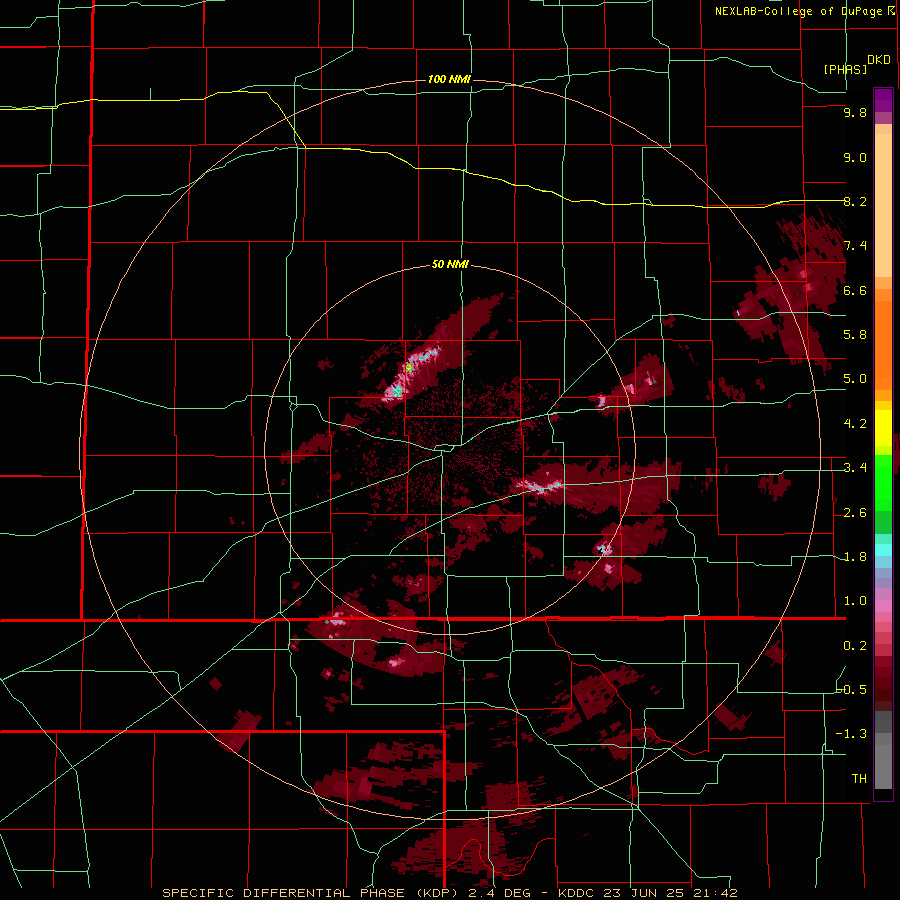
Task: Pick the cyan segment beside the 1.8 label
Action: coord(883,550)
